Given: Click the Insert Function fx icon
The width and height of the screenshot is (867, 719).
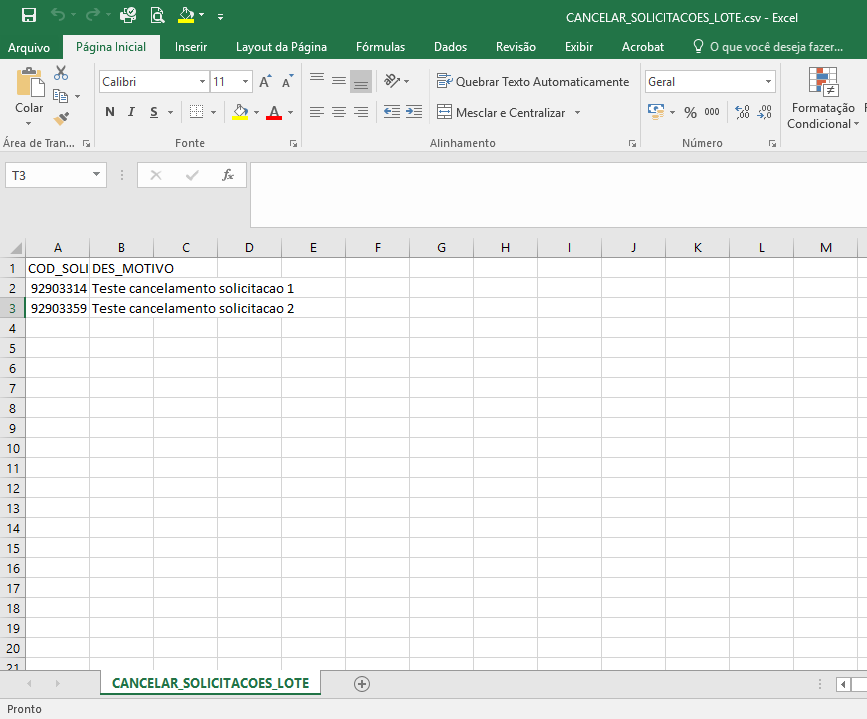Looking at the screenshot, I should pyautogui.click(x=228, y=175).
